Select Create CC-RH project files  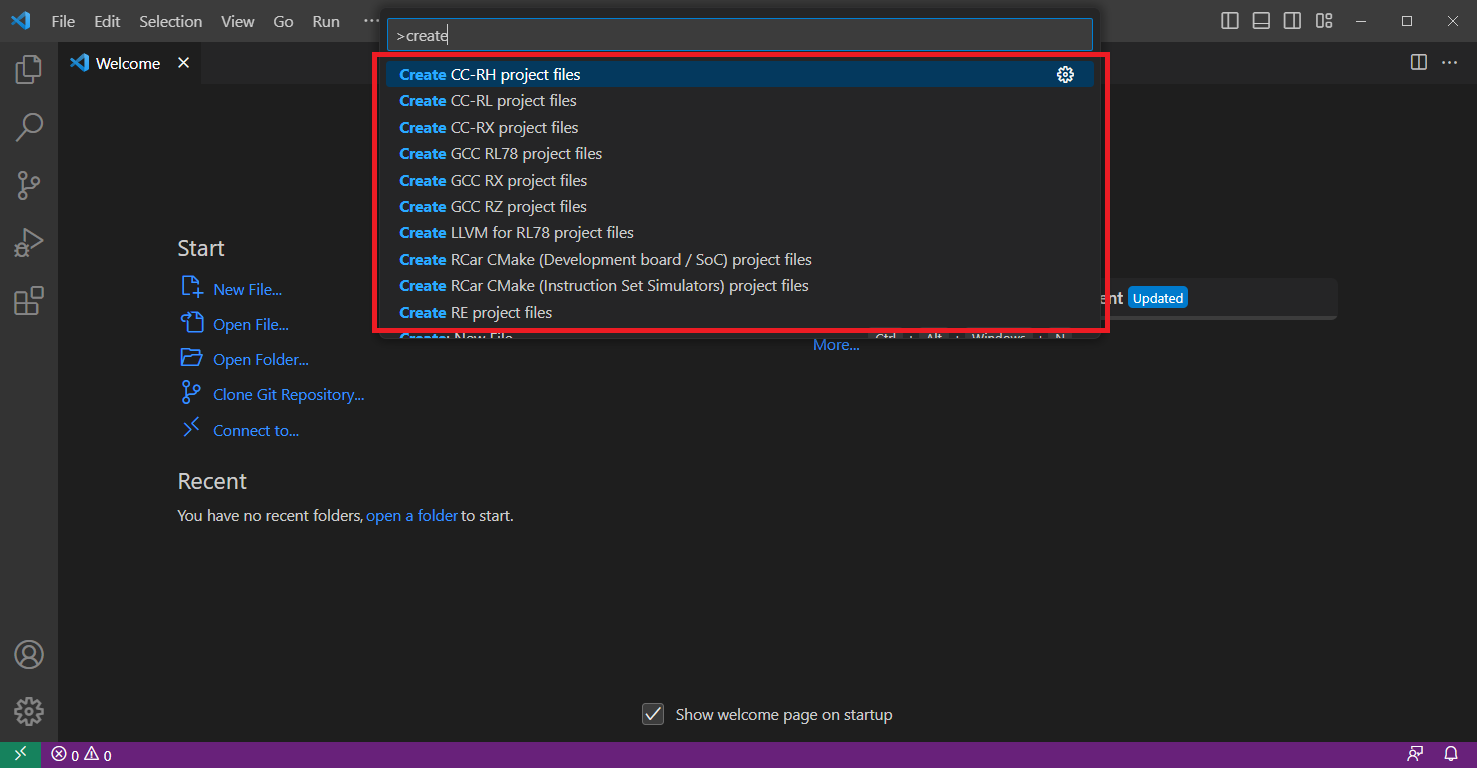(x=739, y=74)
